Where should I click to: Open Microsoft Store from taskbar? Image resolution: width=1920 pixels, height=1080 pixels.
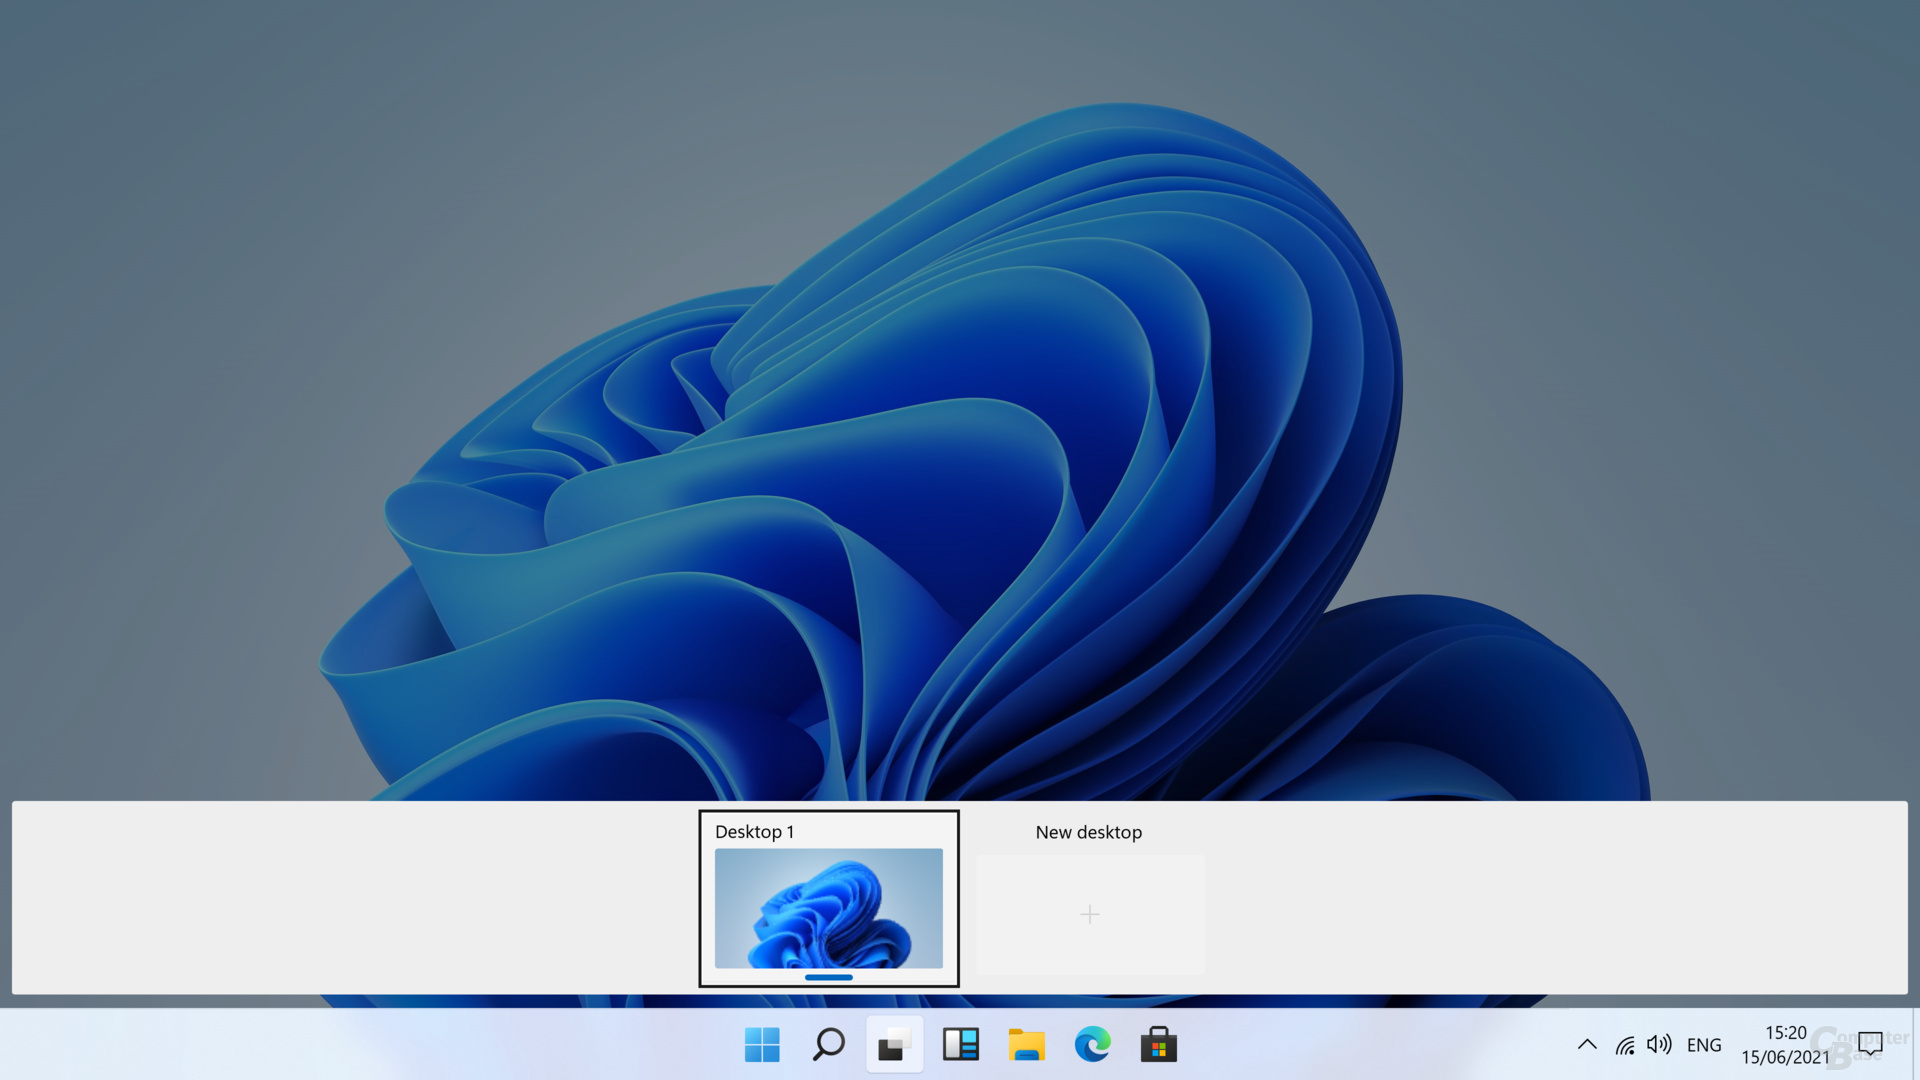pyautogui.click(x=1159, y=1045)
